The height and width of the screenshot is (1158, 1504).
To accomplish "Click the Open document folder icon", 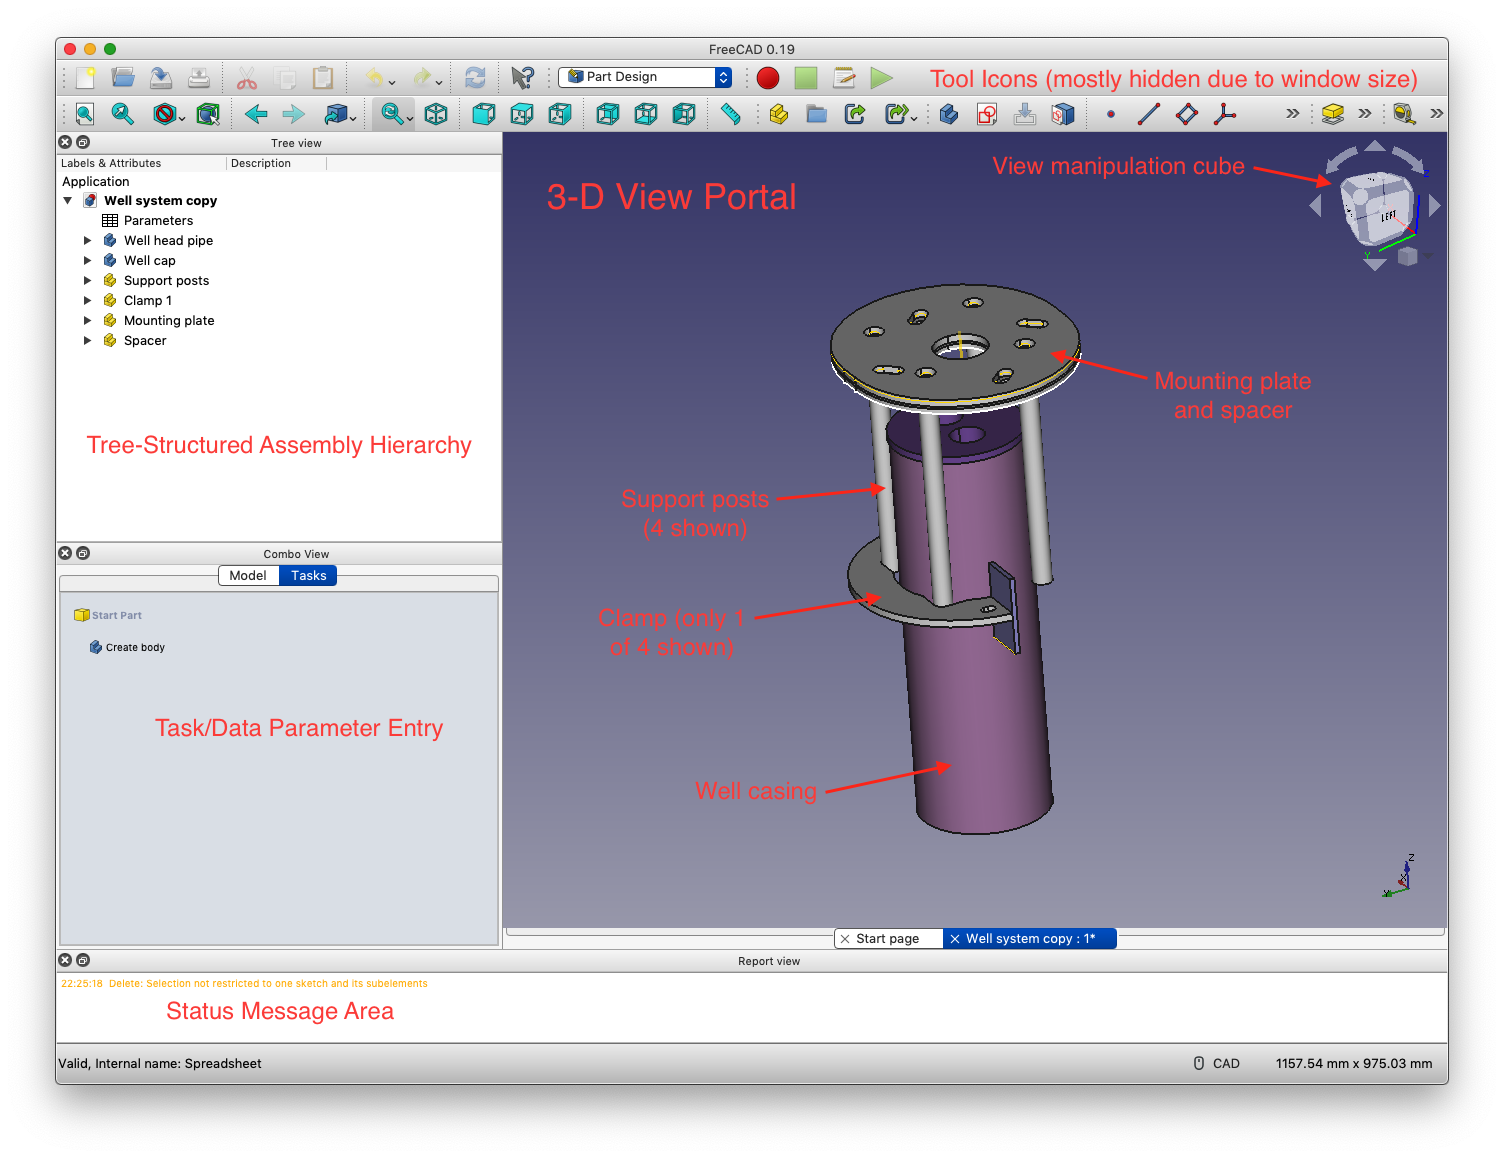I will coord(123,78).
